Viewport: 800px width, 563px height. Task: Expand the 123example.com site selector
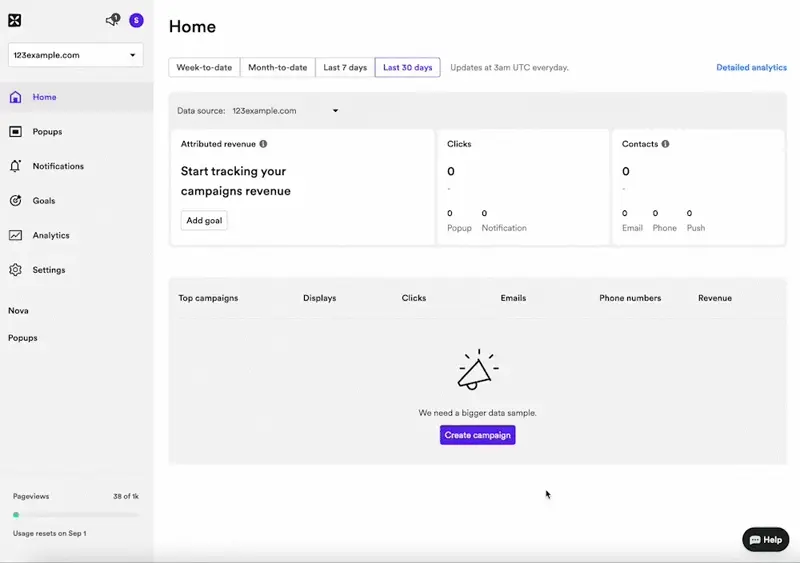click(x=75, y=55)
